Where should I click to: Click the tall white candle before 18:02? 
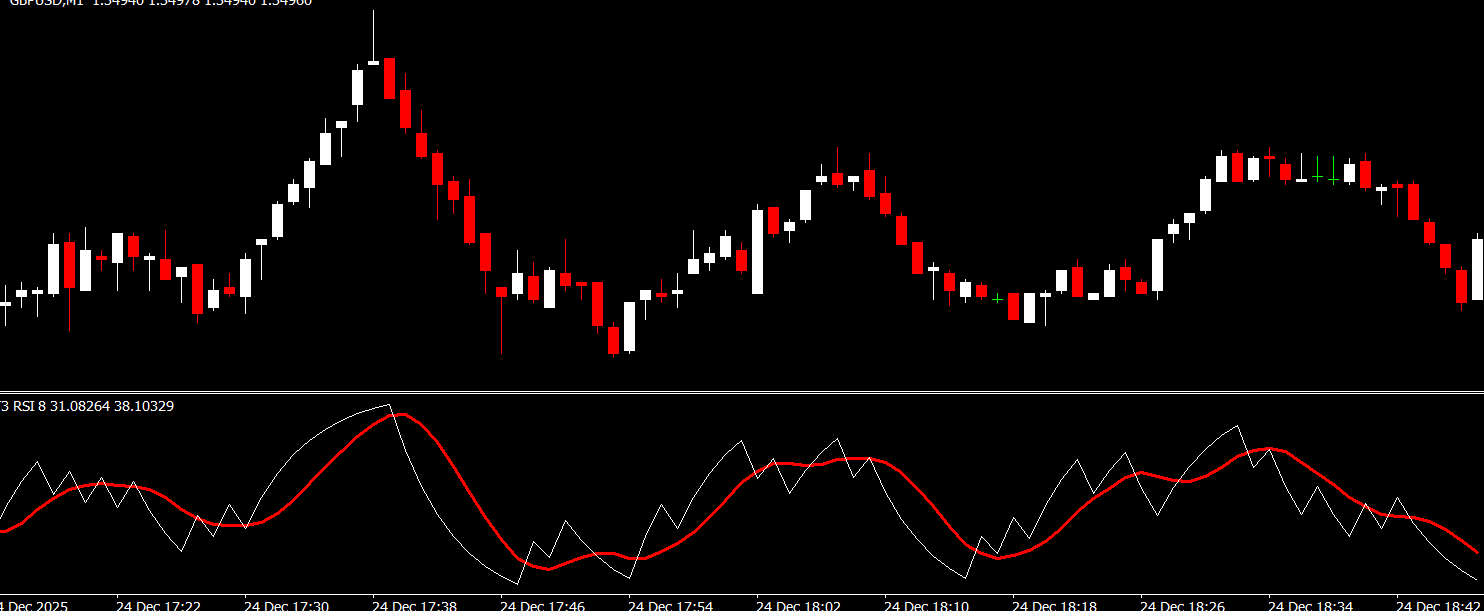[x=757, y=250]
